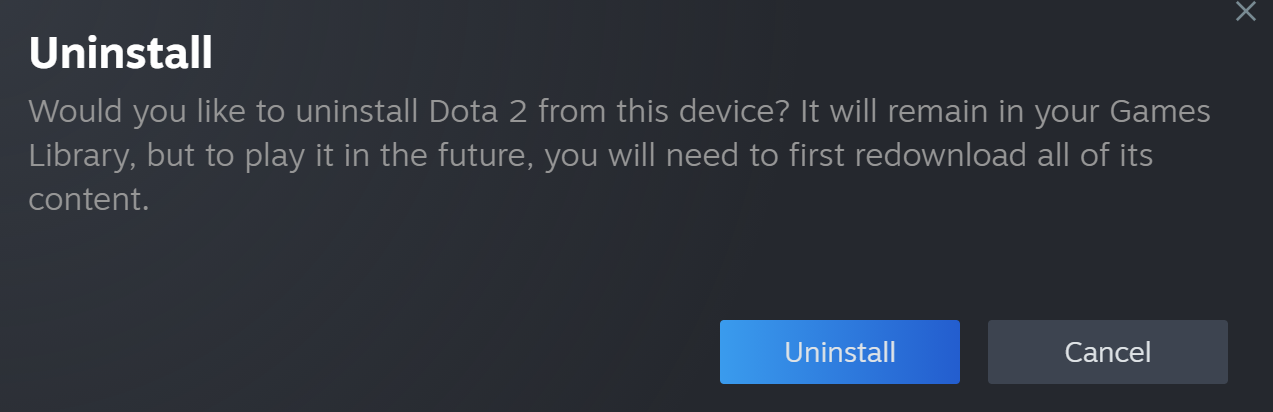Hit the X at the dialog's top corner
Screen dimensions: 1273x412
[1245, 11]
